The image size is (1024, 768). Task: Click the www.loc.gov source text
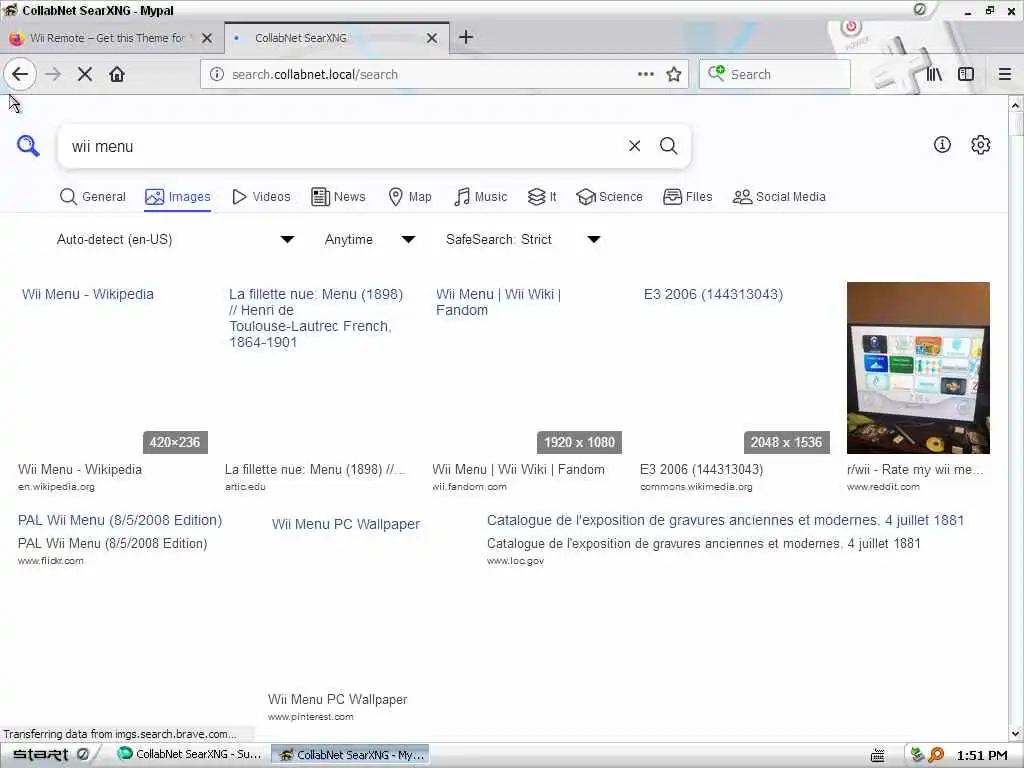pos(515,560)
